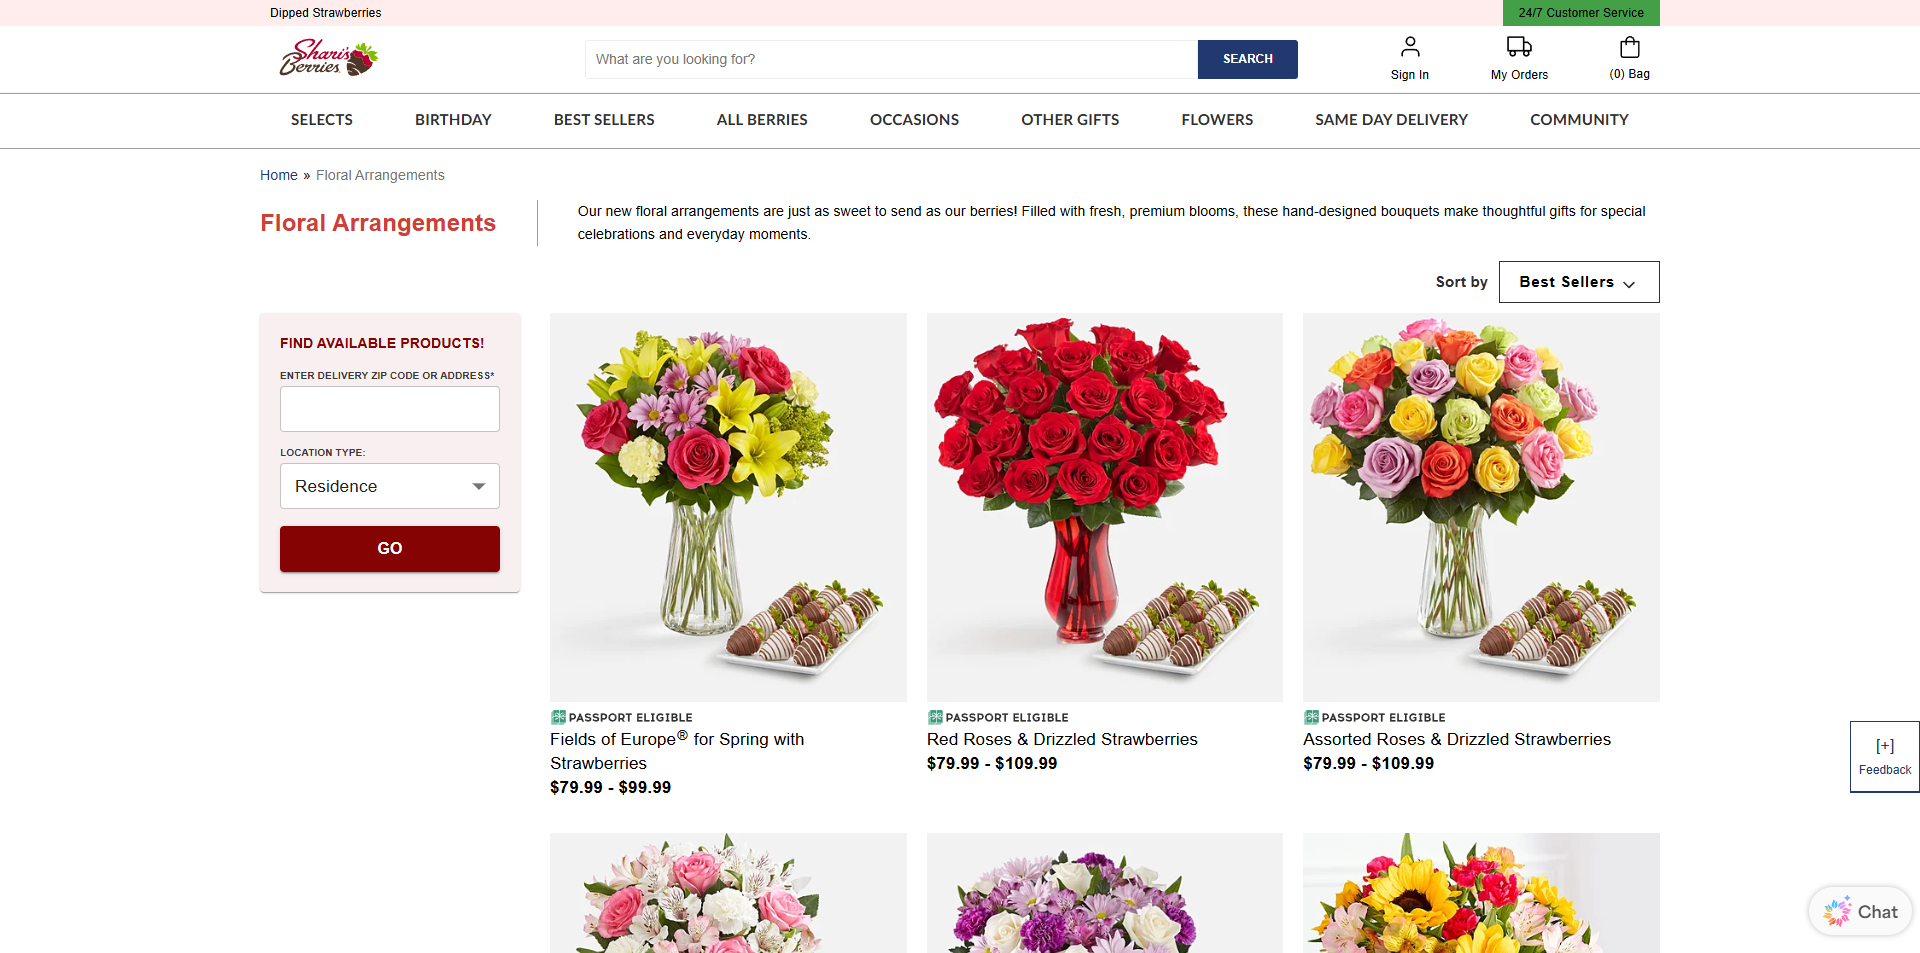Viewport: 1920px width, 953px height.
Task: Focus the delivery zip code input field
Action: click(x=390, y=409)
